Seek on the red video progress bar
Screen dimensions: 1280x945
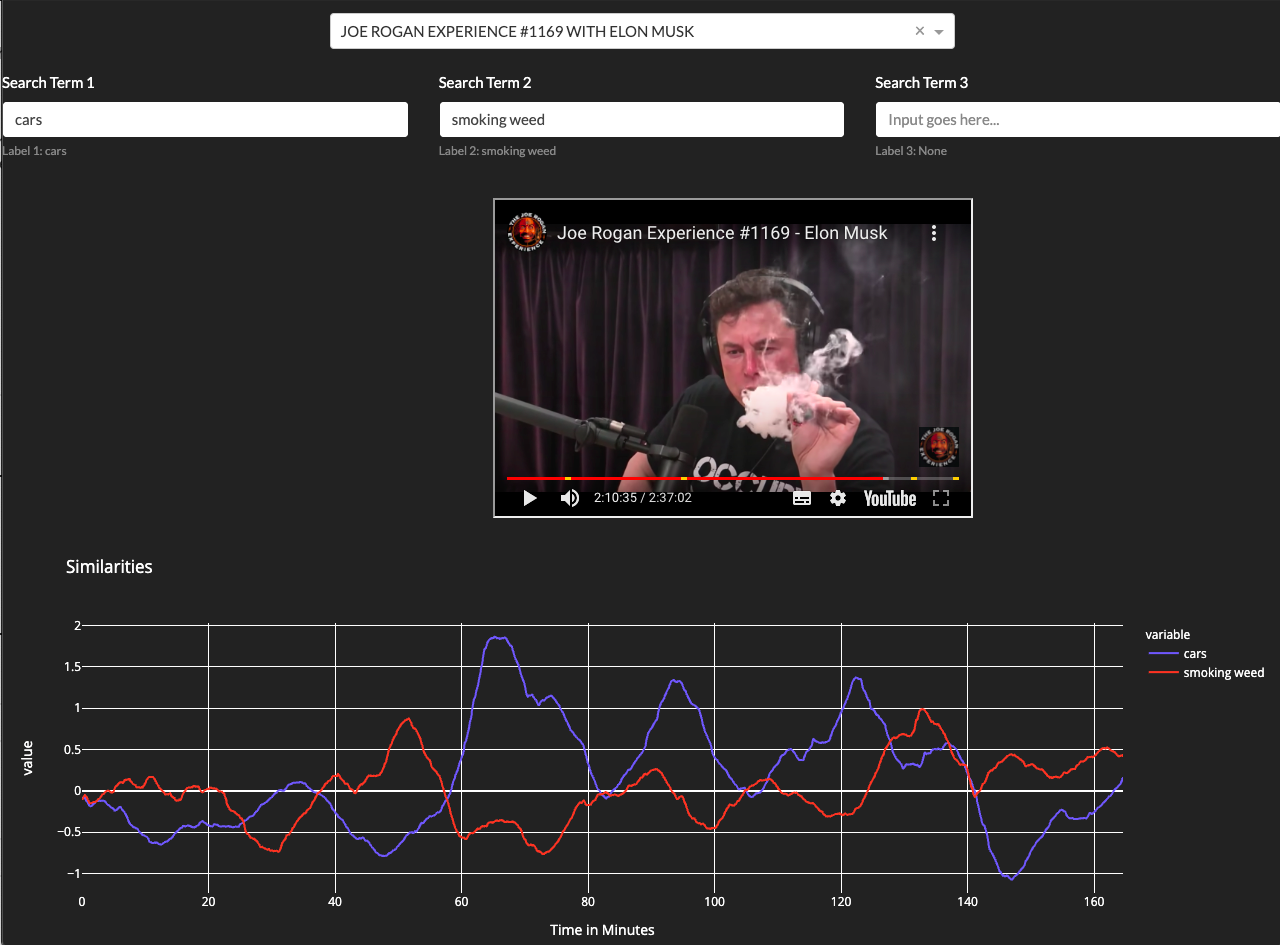733,479
